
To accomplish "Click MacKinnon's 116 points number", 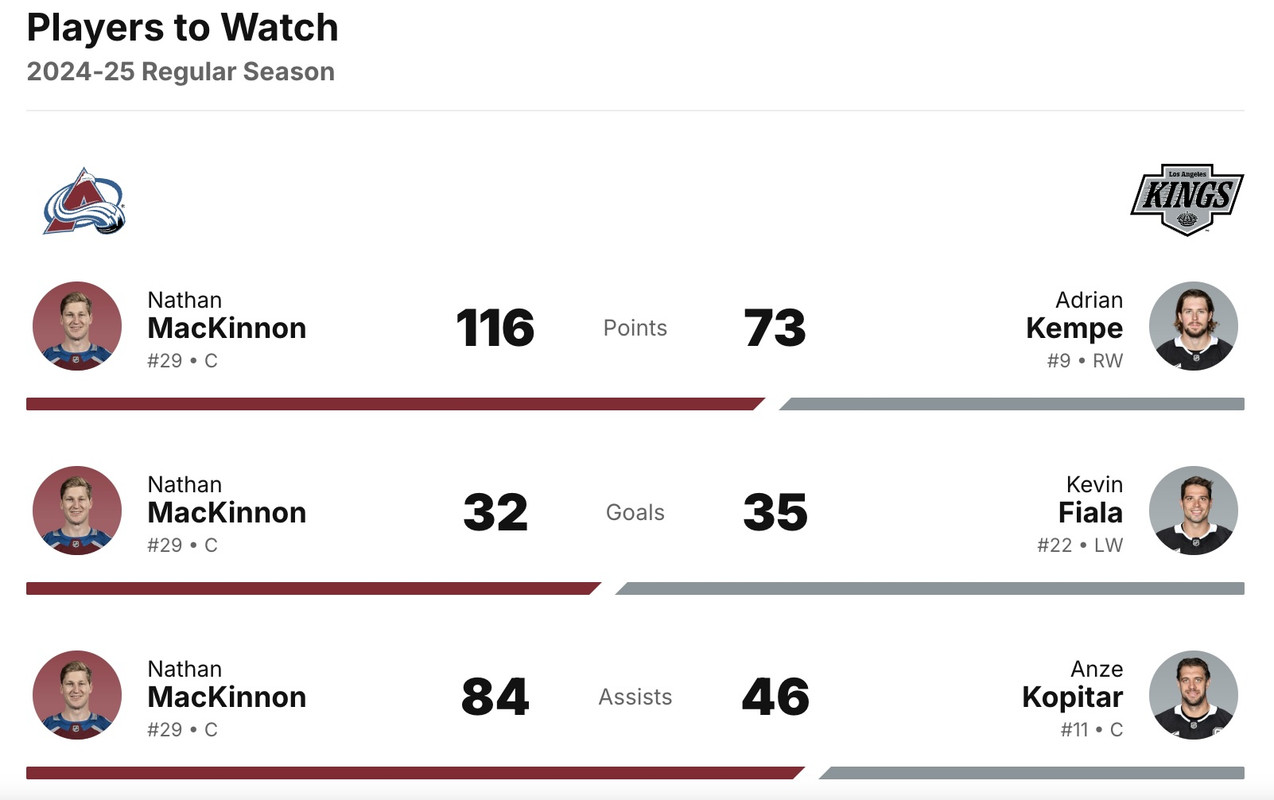I will coord(495,328).
